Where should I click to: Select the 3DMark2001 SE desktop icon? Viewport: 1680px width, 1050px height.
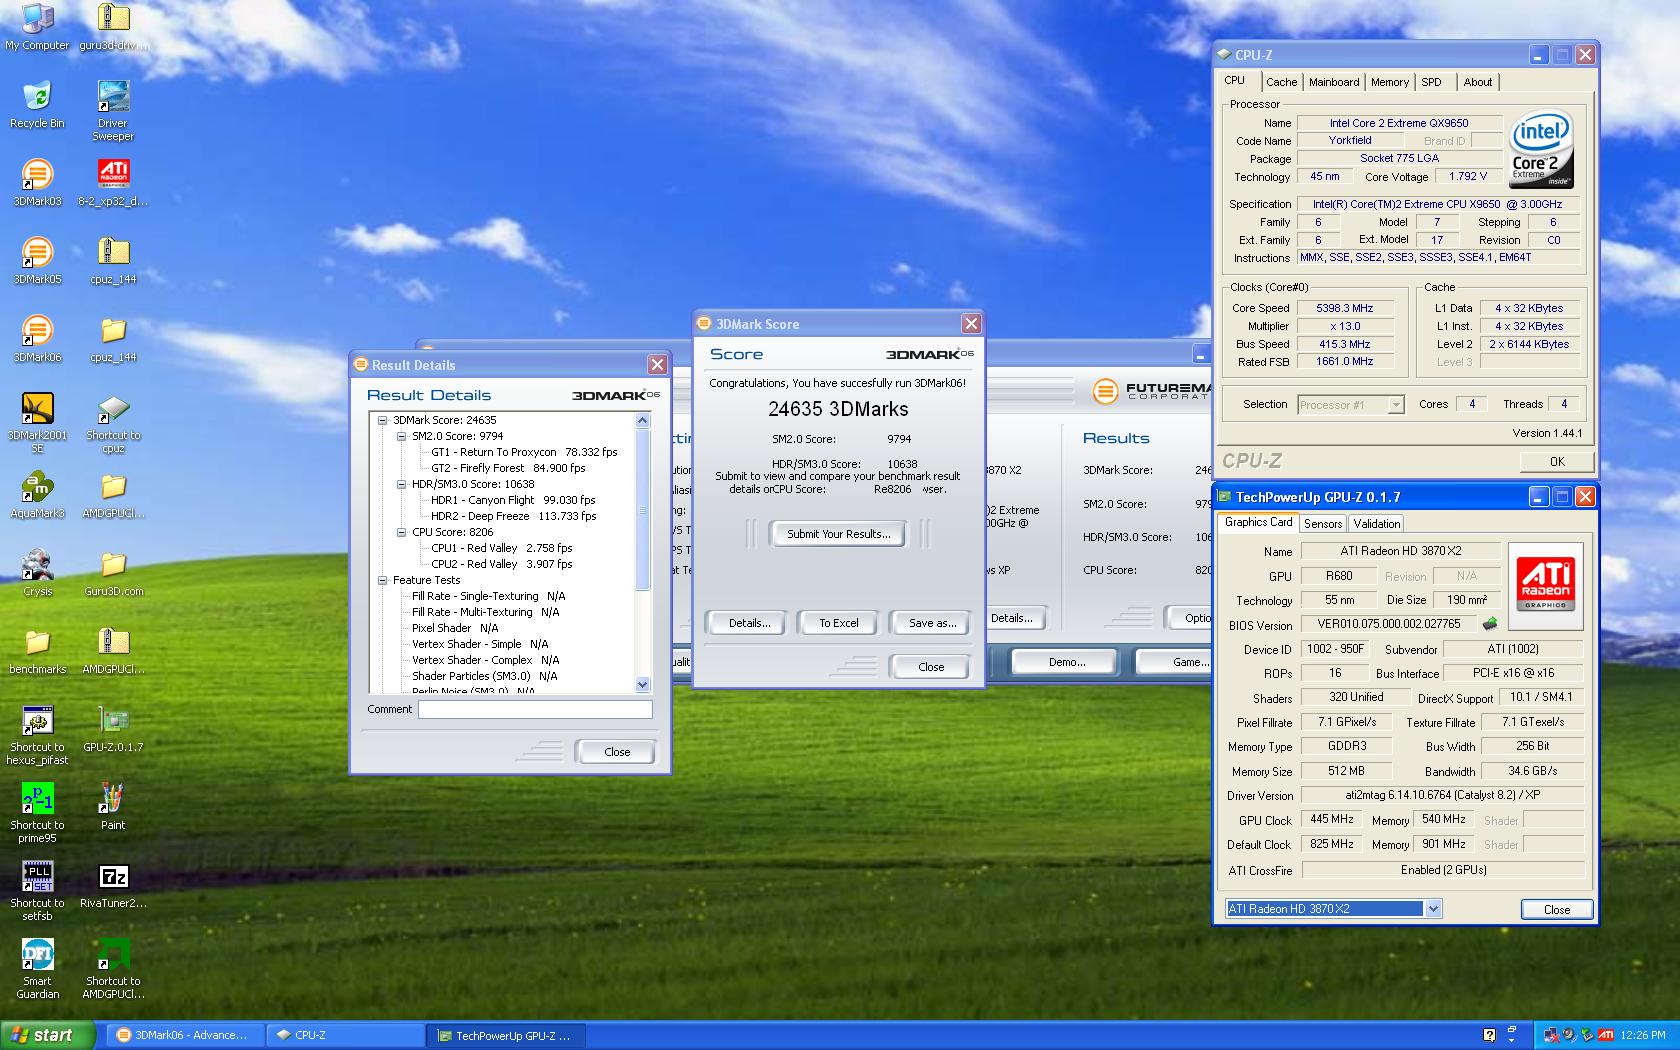click(x=37, y=423)
